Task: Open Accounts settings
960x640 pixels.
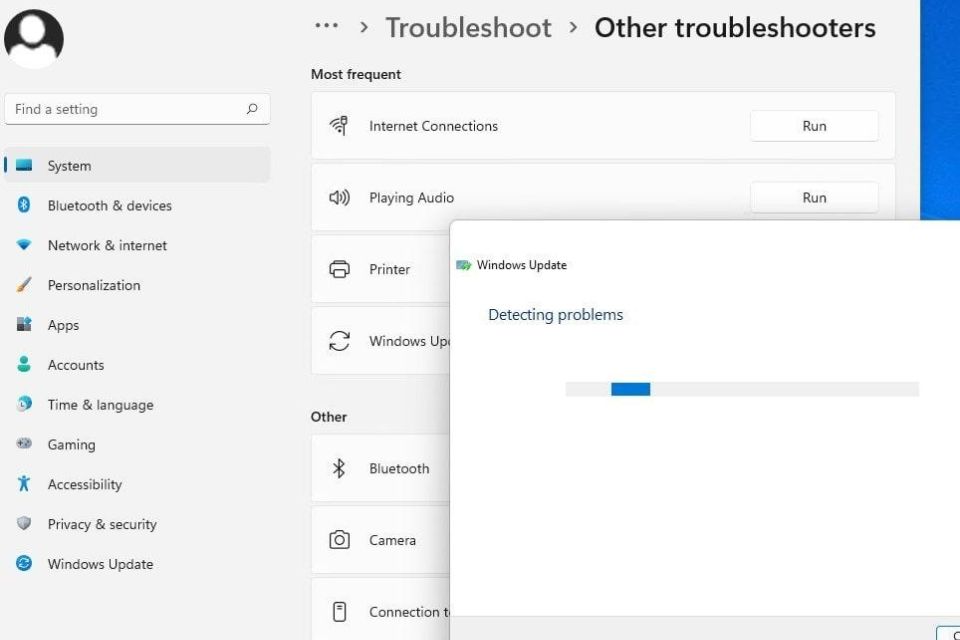Action: point(137,364)
